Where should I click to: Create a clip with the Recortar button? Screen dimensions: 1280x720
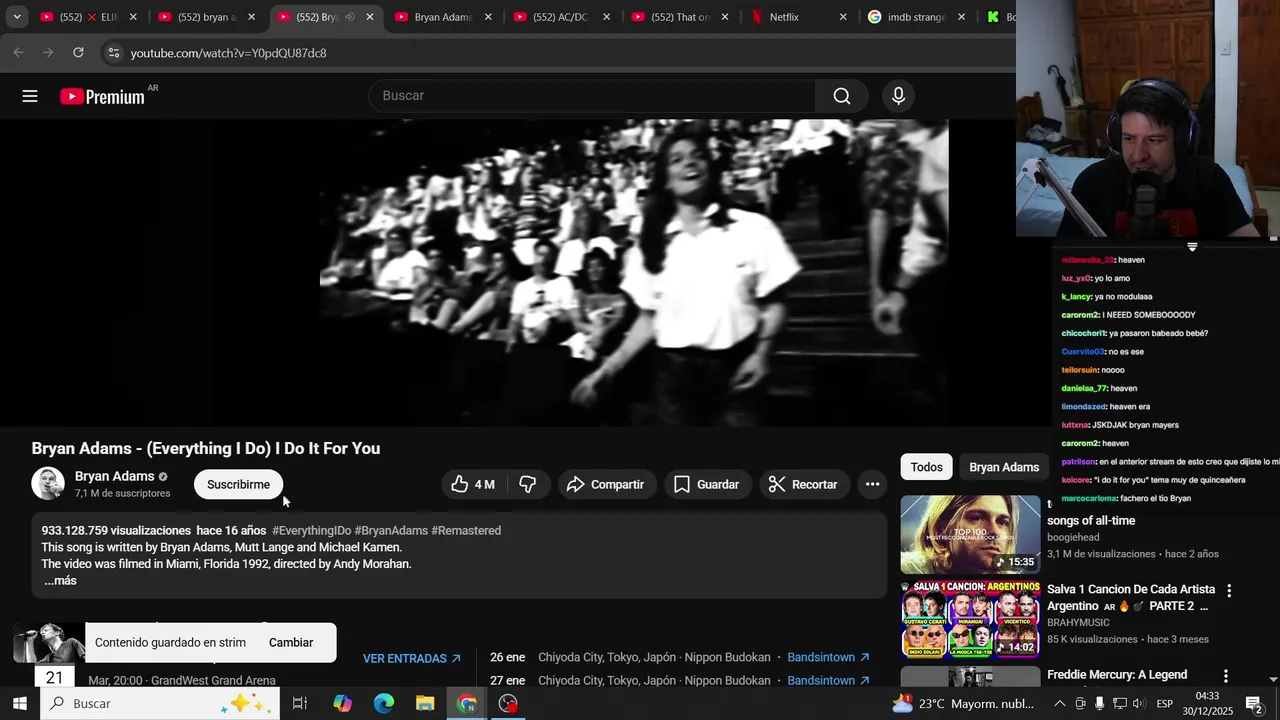pyautogui.click(x=803, y=484)
